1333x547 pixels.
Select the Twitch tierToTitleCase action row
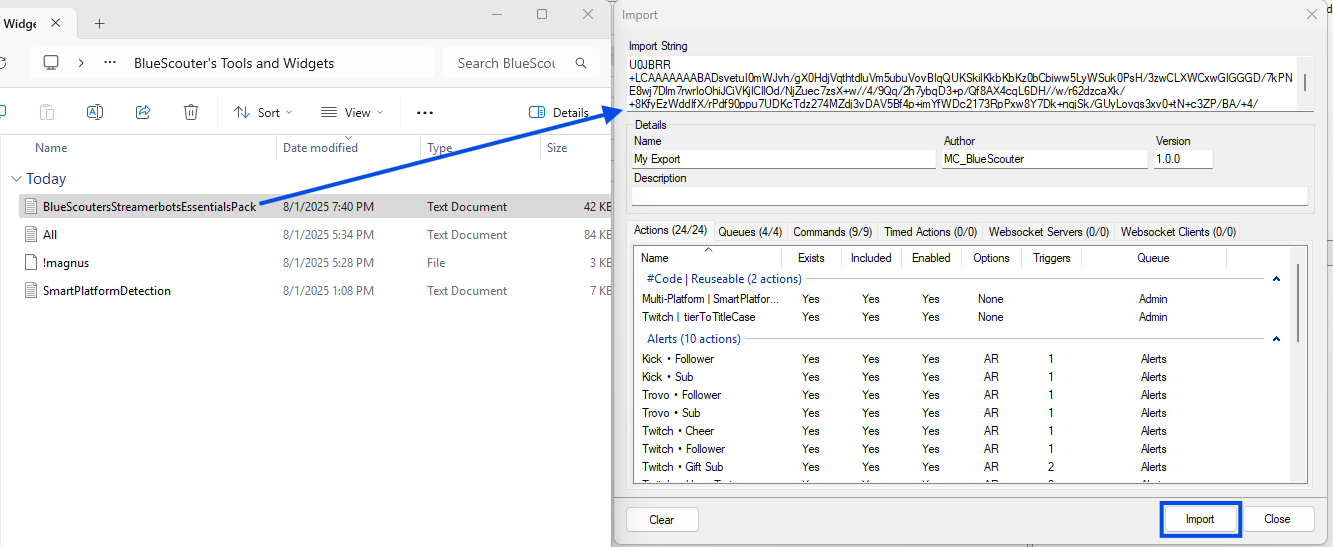(x=960, y=317)
